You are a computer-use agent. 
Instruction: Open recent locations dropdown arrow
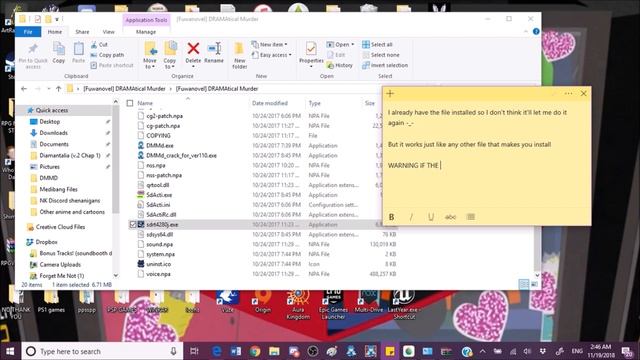tap(49, 89)
